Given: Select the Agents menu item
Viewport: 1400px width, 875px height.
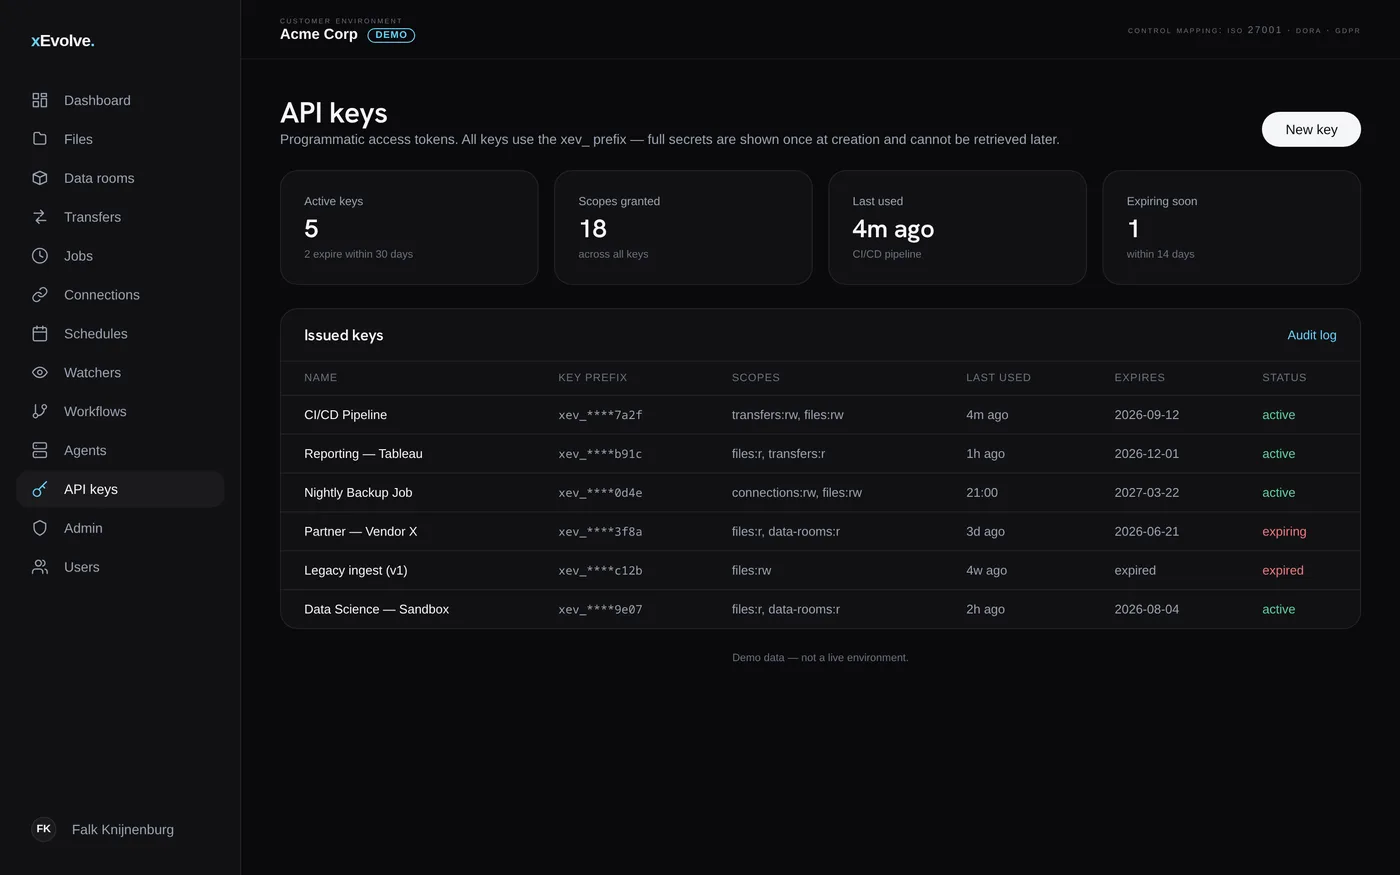Looking at the screenshot, I should click(x=120, y=450).
